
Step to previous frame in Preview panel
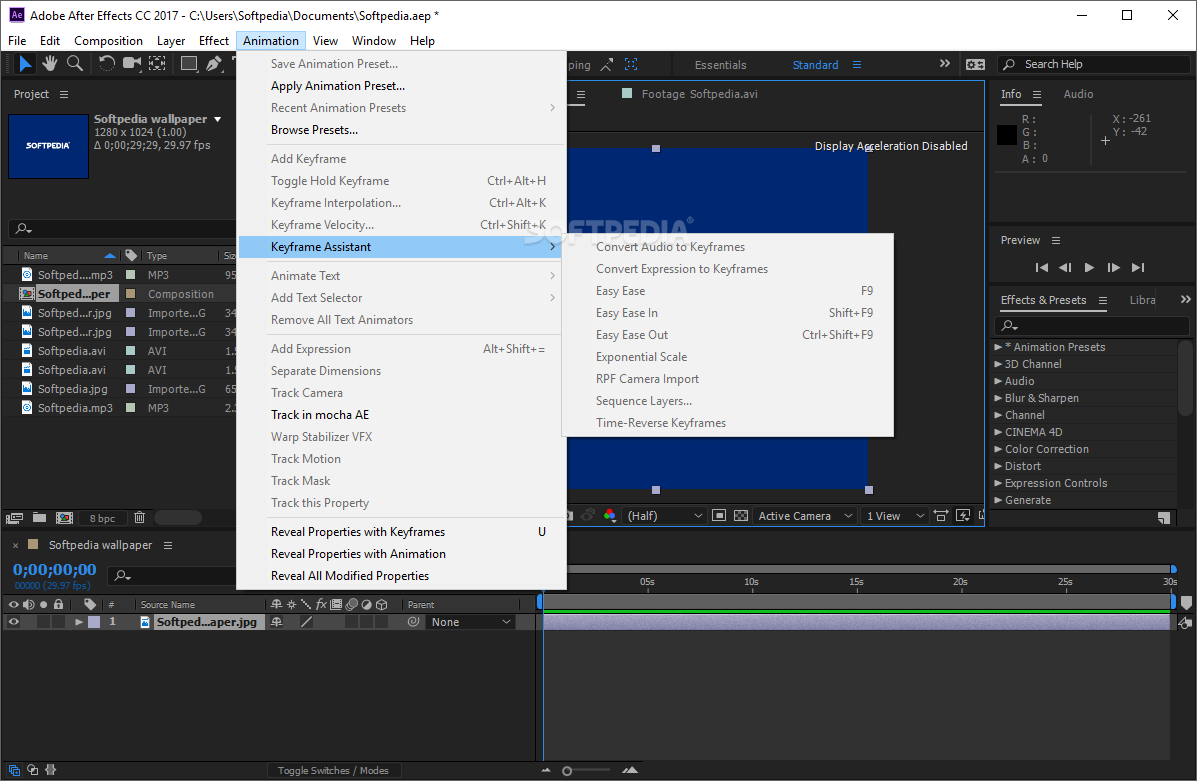pyautogui.click(x=1065, y=267)
